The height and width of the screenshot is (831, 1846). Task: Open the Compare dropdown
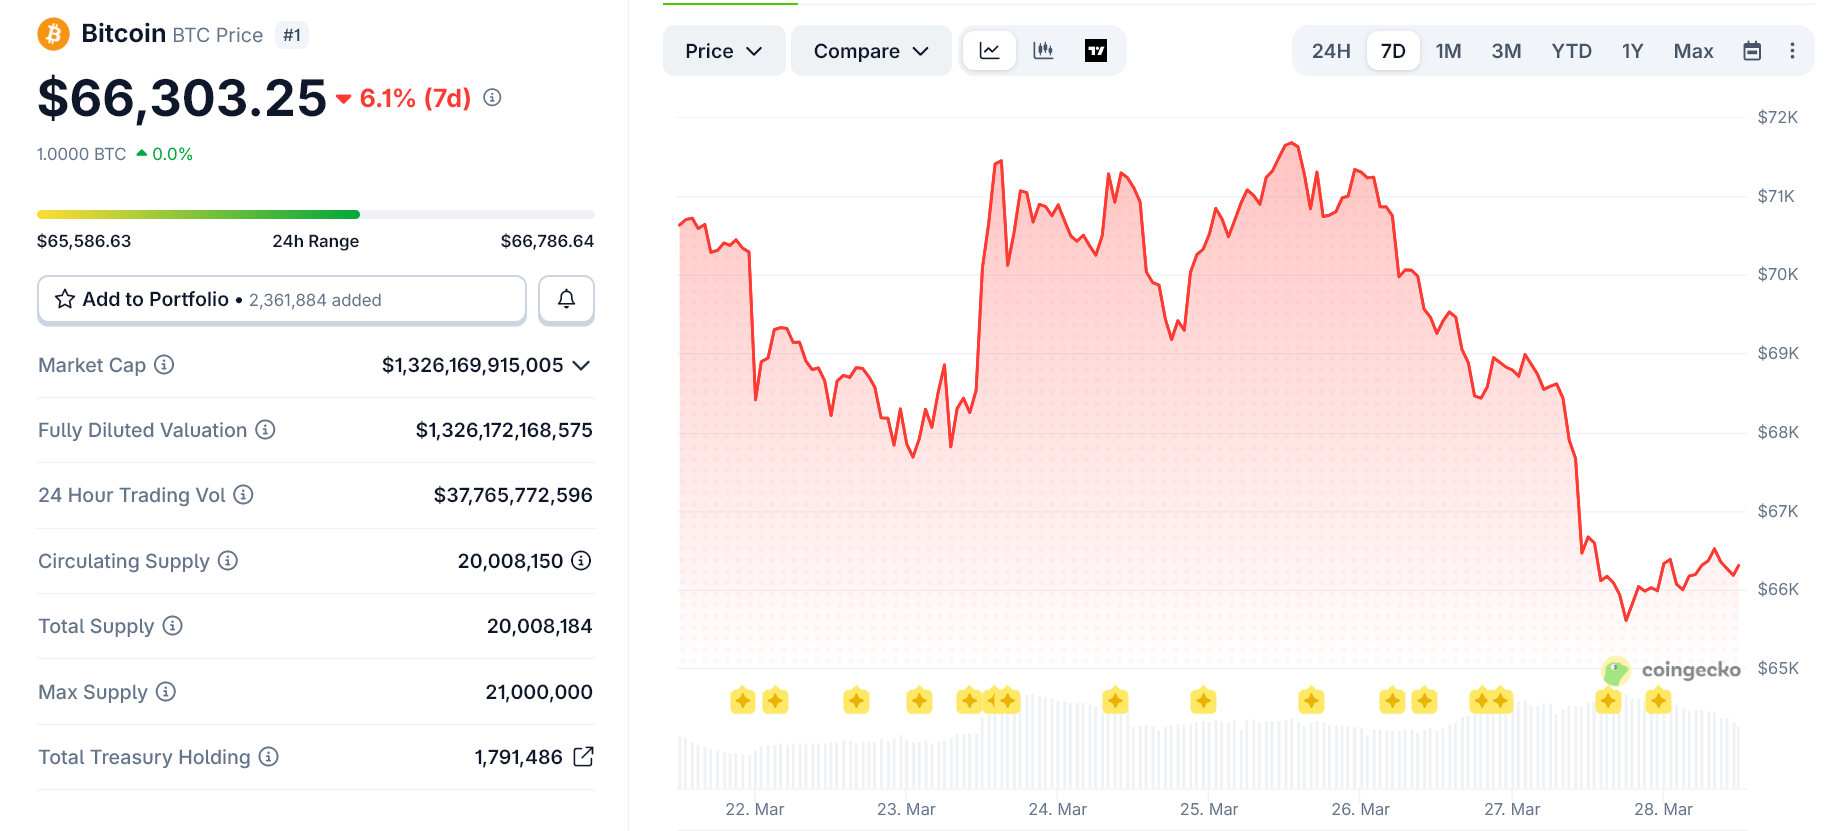point(870,51)
